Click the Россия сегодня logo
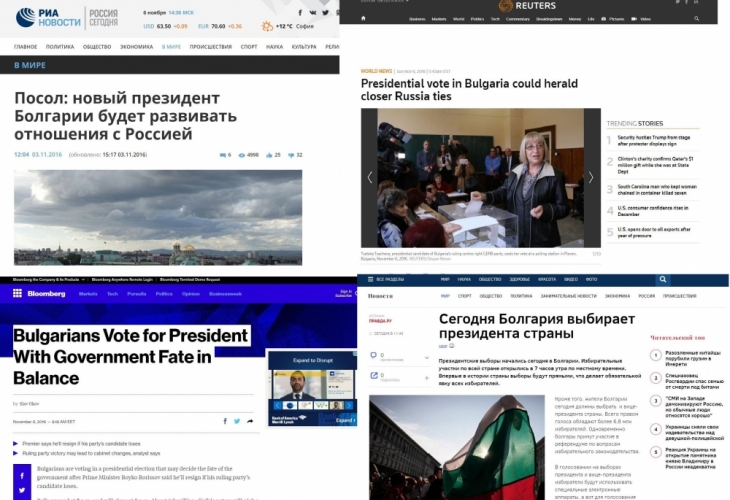This screenshot has width=730, height=500. (103, 18)
